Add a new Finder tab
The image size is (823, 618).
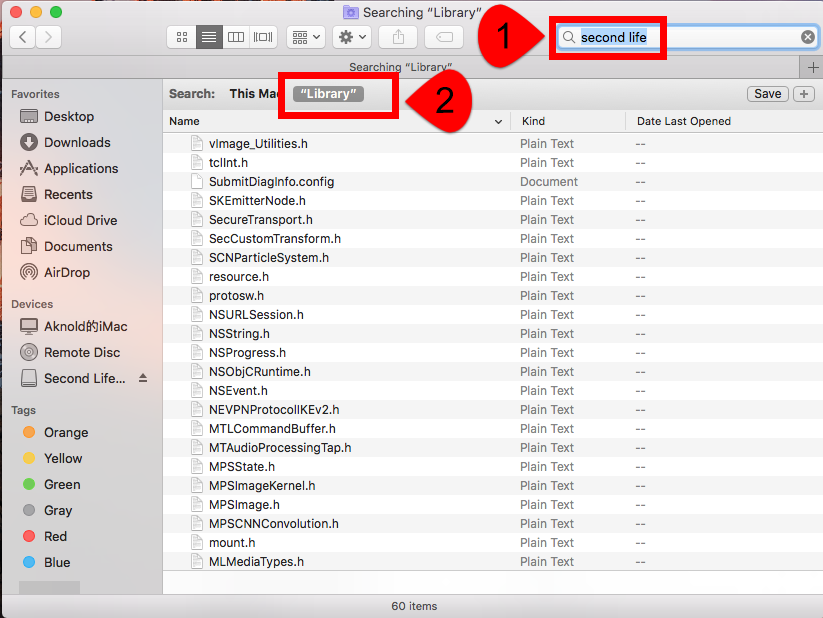811,67
